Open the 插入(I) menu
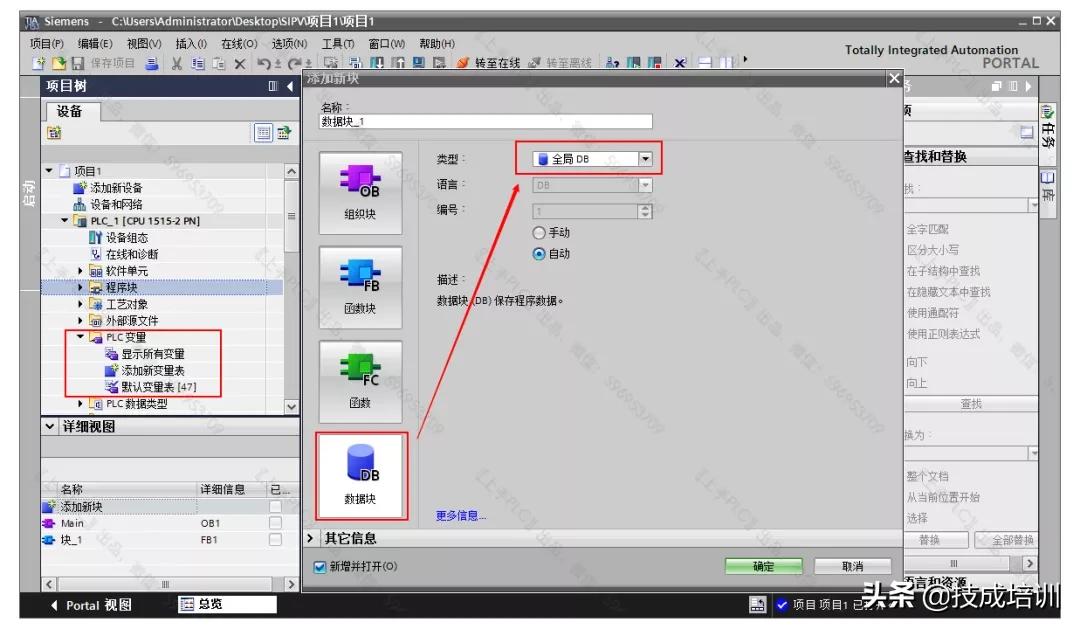 coord(191,43)
